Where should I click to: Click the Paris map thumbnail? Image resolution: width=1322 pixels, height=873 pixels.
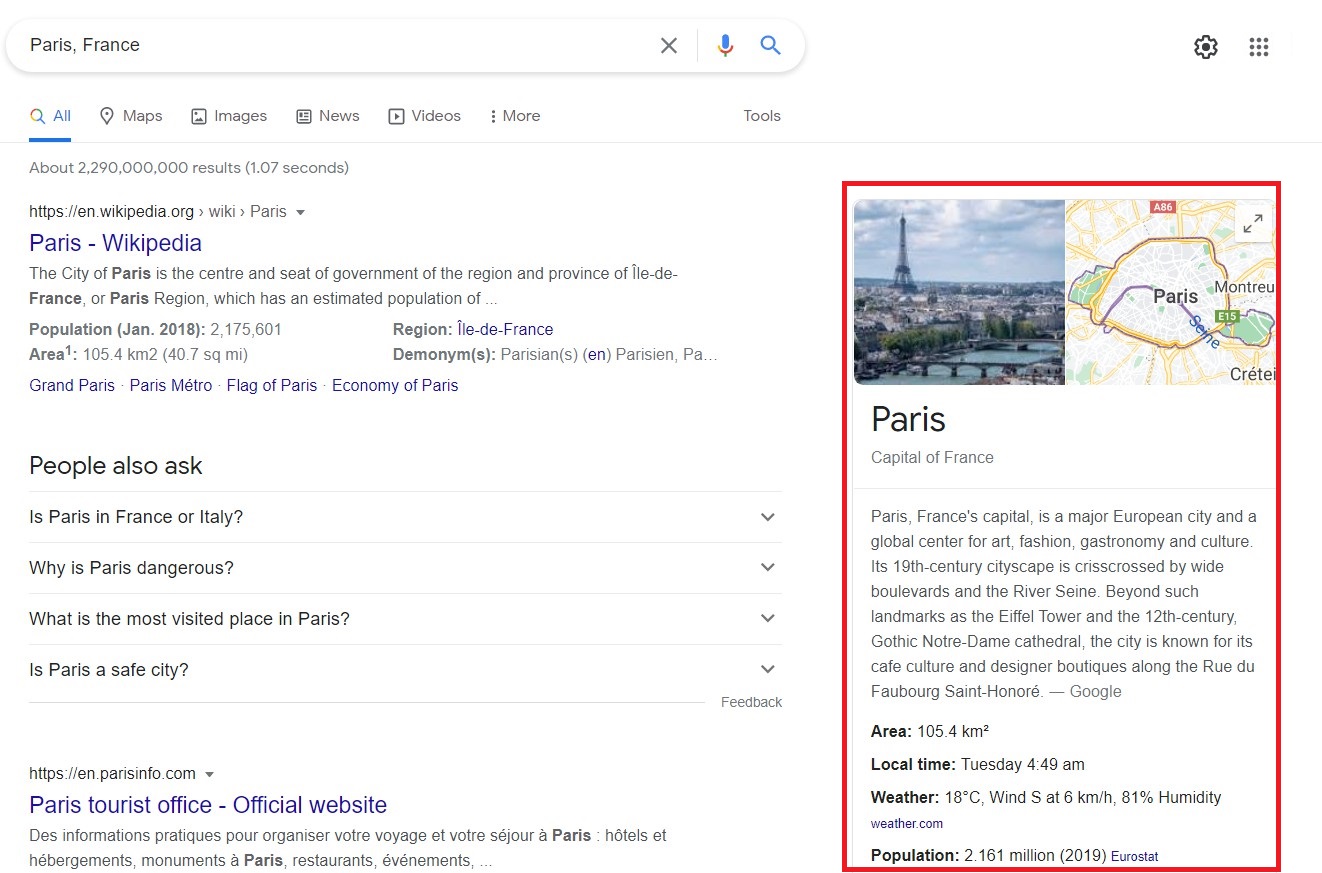click(x=1171, y=292)
